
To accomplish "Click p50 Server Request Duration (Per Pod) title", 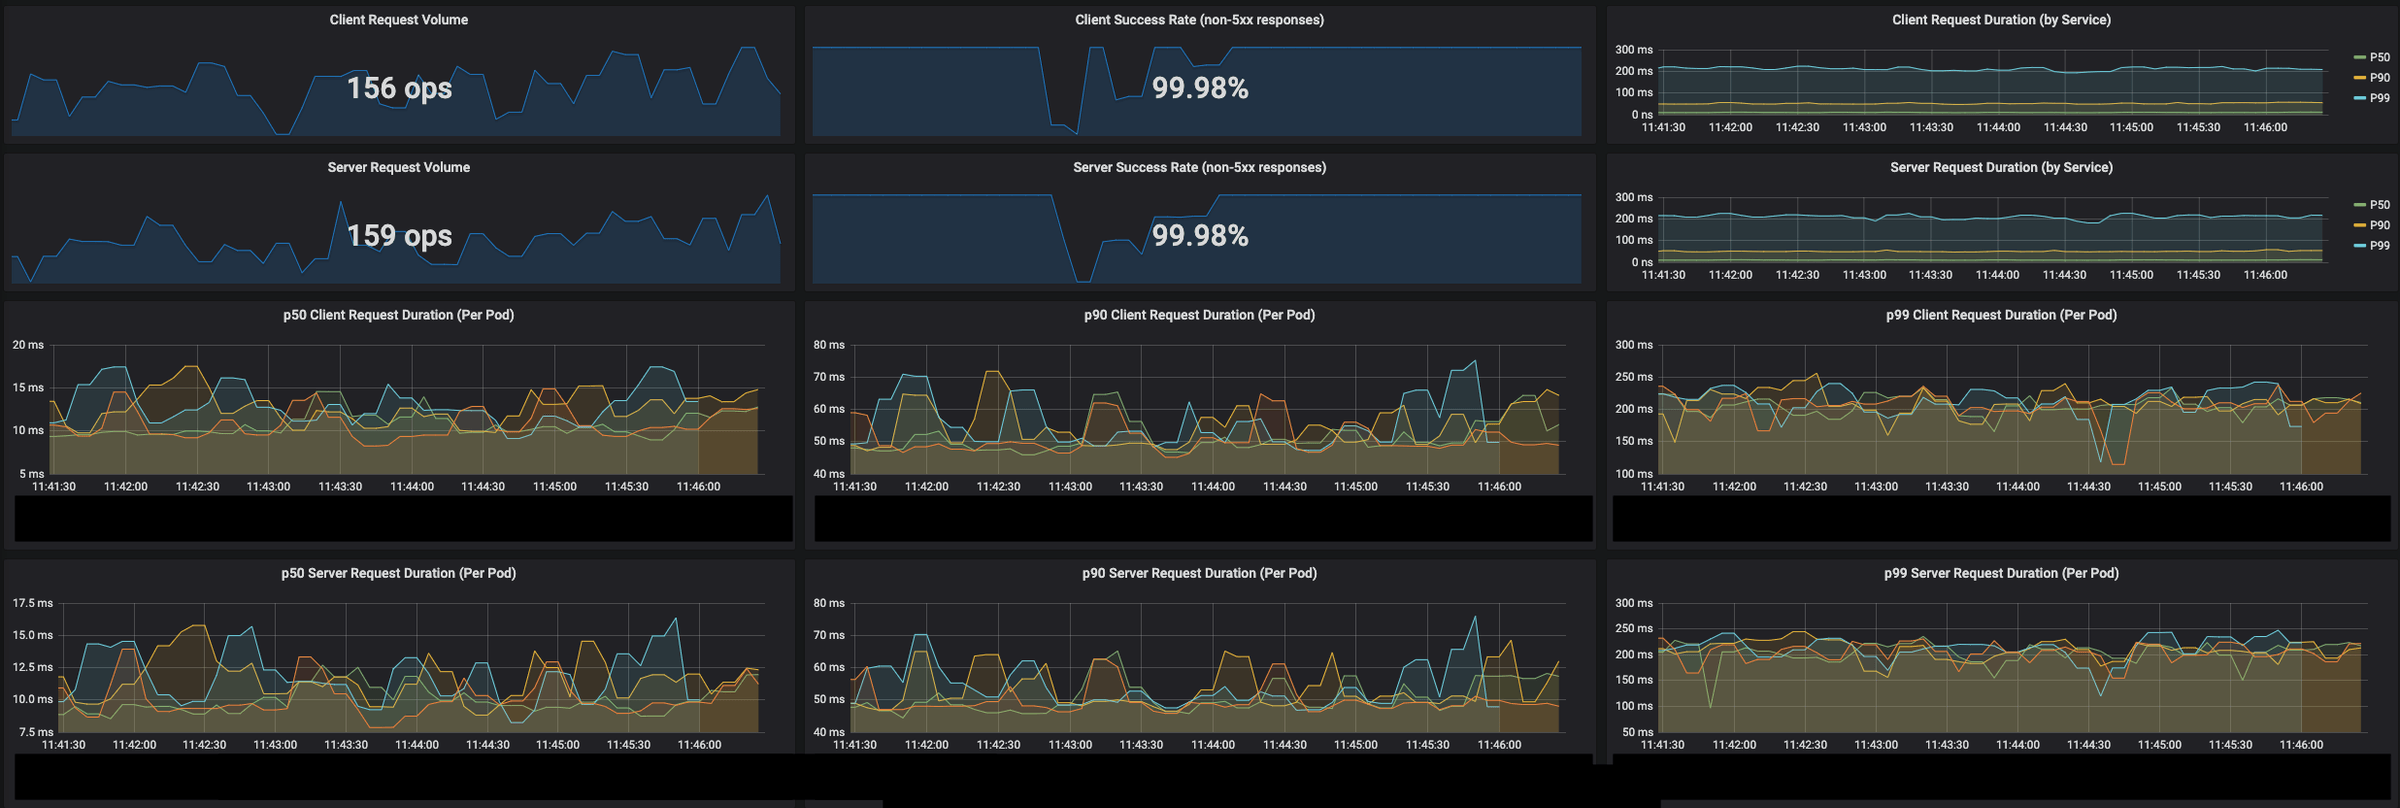I will tap(398, 573).
